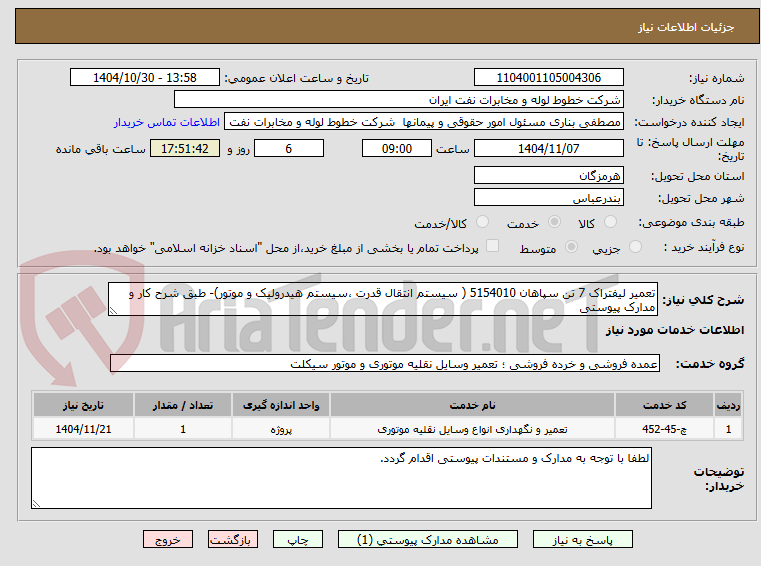Click service code cell چ-45-452
761x566 pixels.
click(664, 429)
